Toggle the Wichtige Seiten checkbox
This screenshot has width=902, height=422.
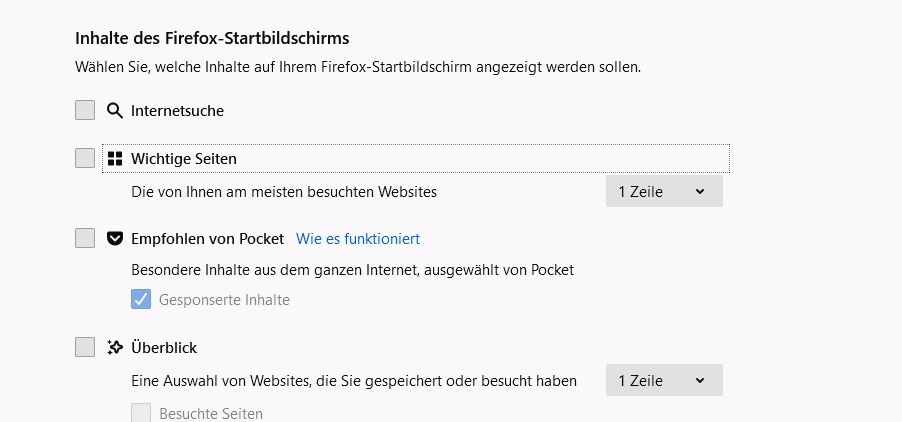85,159
